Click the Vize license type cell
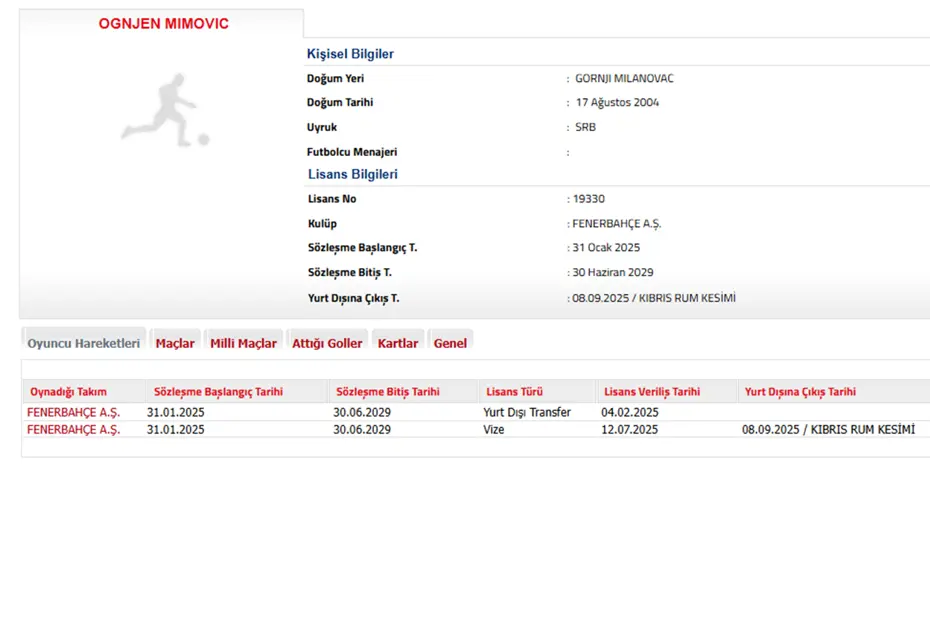The height and width of the screenshot is (618, 930). pyautogui.click(x=493, y=429)
